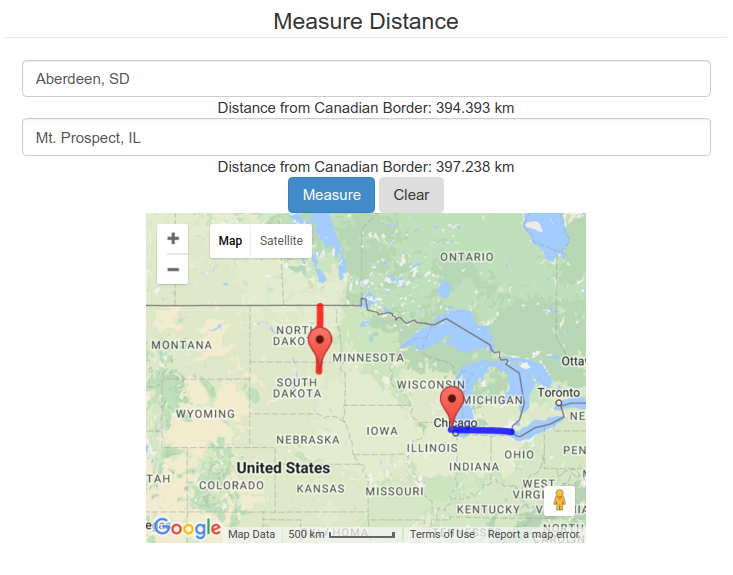Click the NEBRASKA label on map
The image size is (733, 575).
(308, 440)
